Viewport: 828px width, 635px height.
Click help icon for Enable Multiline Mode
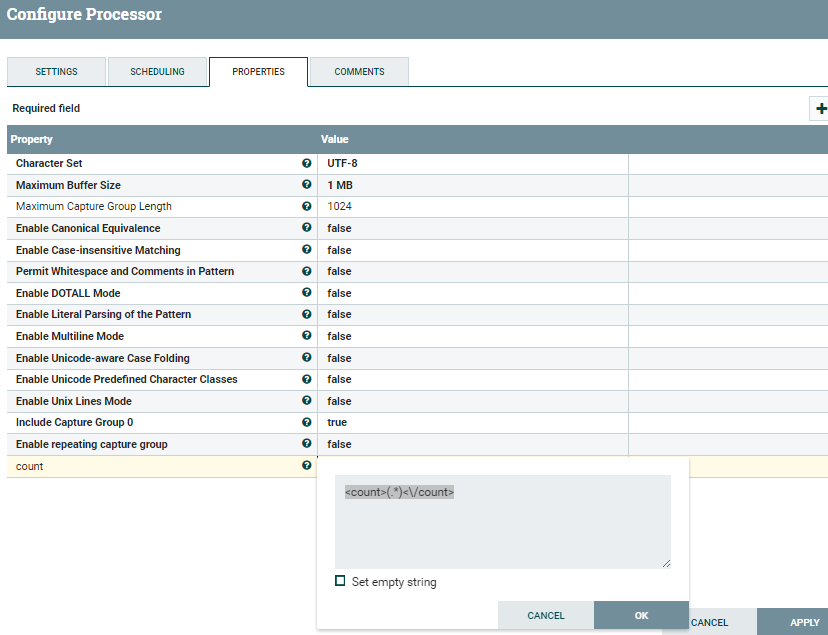coord(307,336)
